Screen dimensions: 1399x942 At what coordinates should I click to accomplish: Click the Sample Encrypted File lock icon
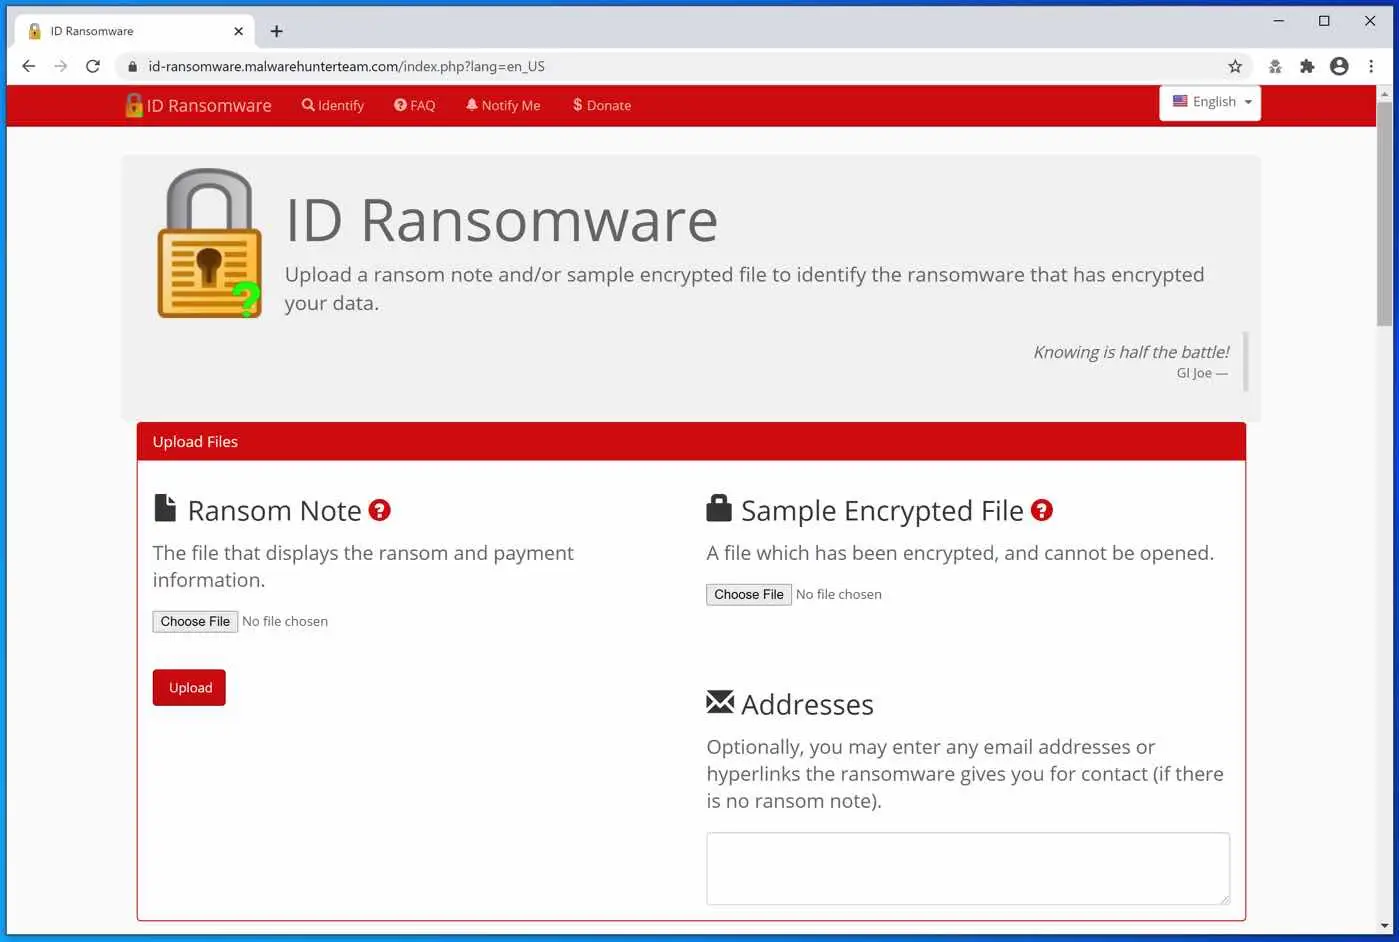[719, 508]
